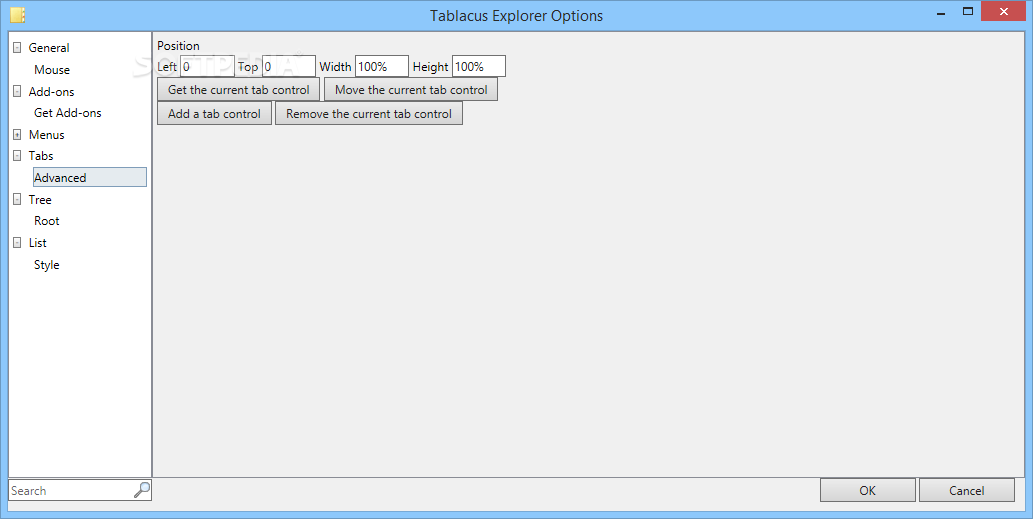Click the Cancel button

(966, 490)
